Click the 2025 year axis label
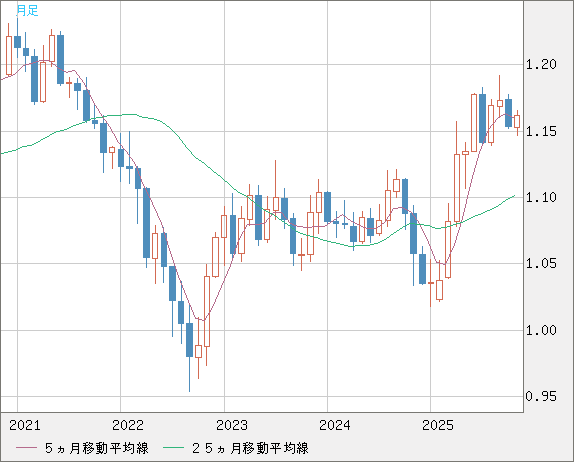Screen dimensions: 574x462 point(437,425)
